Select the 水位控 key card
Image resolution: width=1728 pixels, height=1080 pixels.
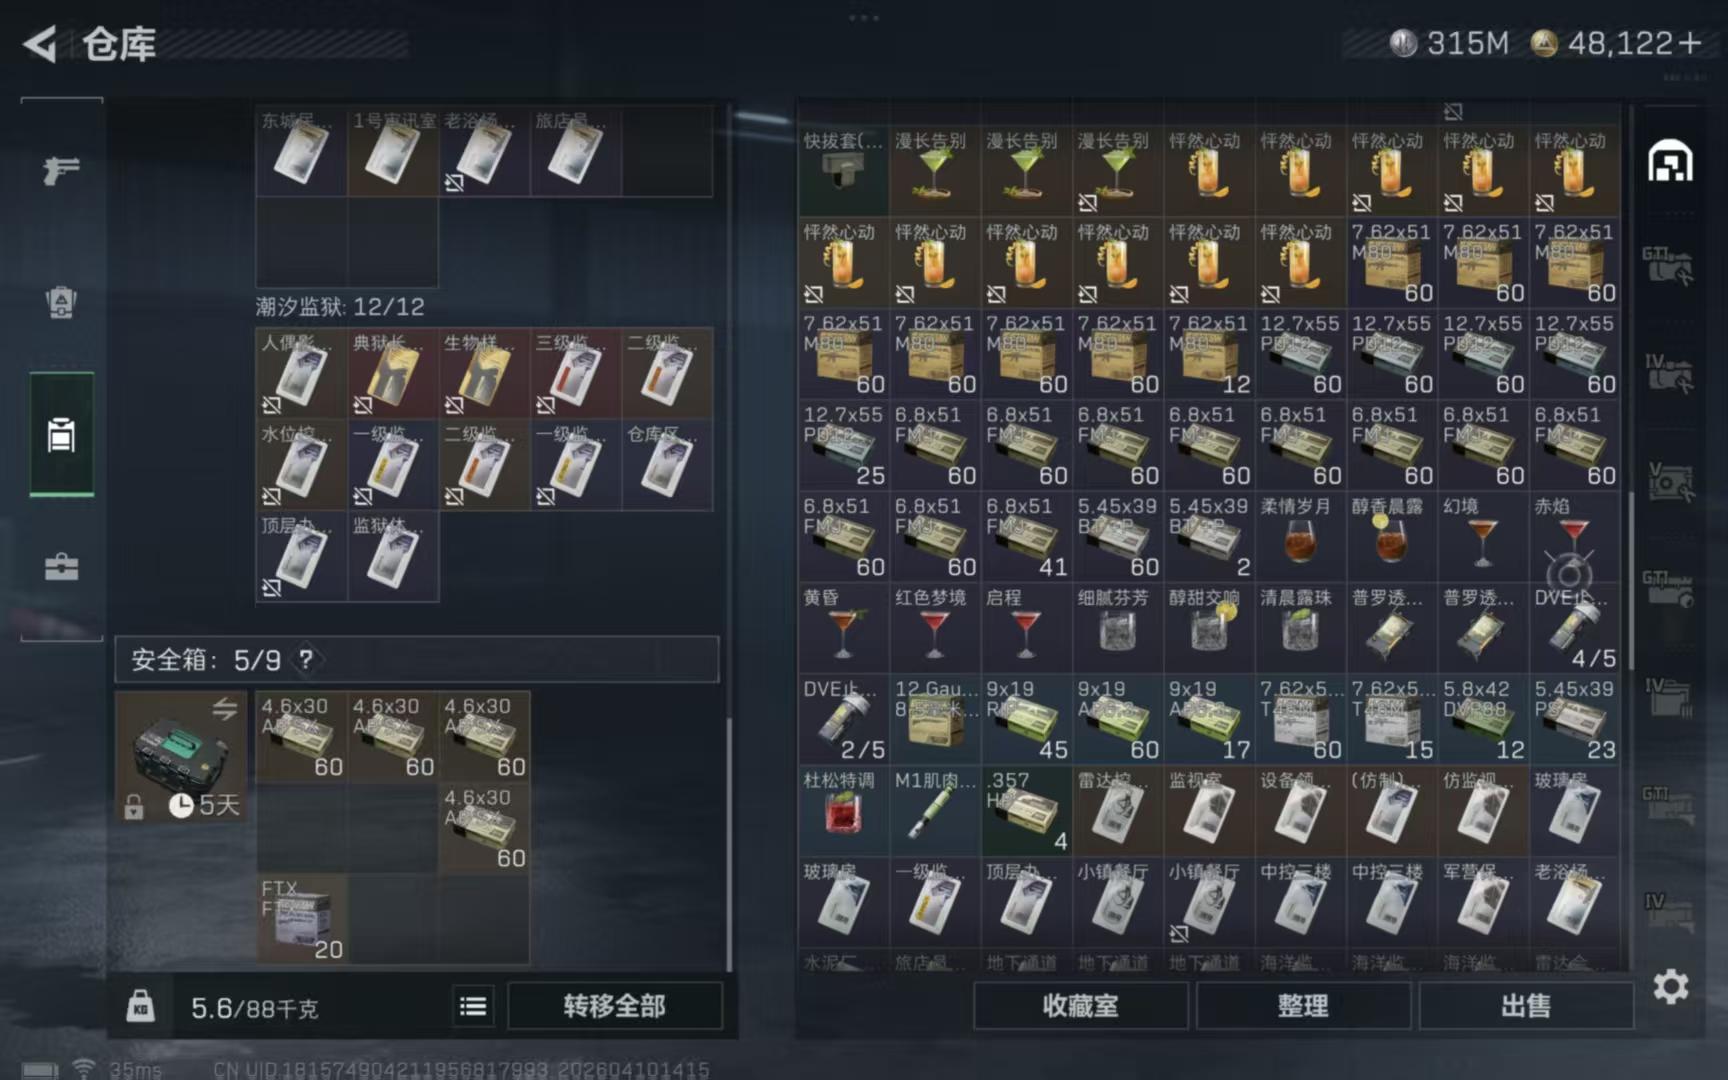tap(302, 465)
